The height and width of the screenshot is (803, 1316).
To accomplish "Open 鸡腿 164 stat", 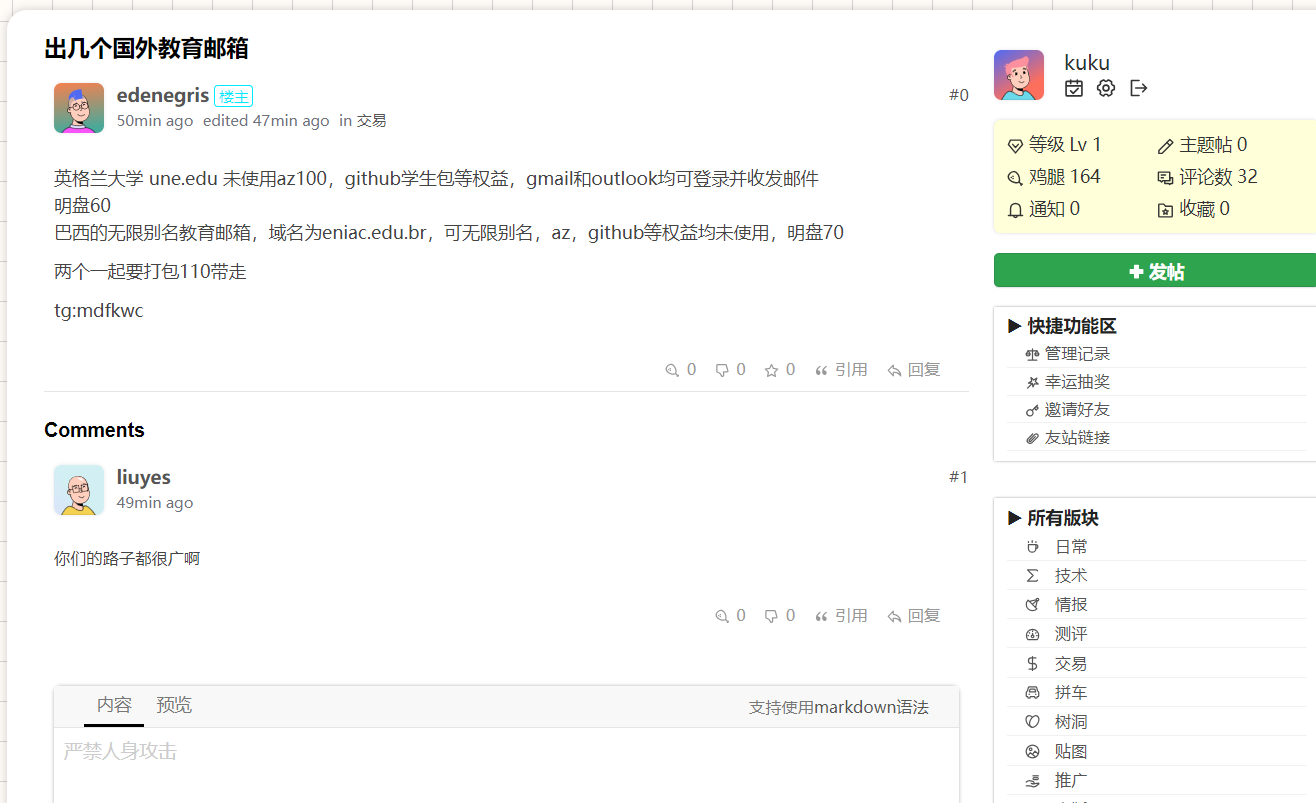I will [1054, 177].
